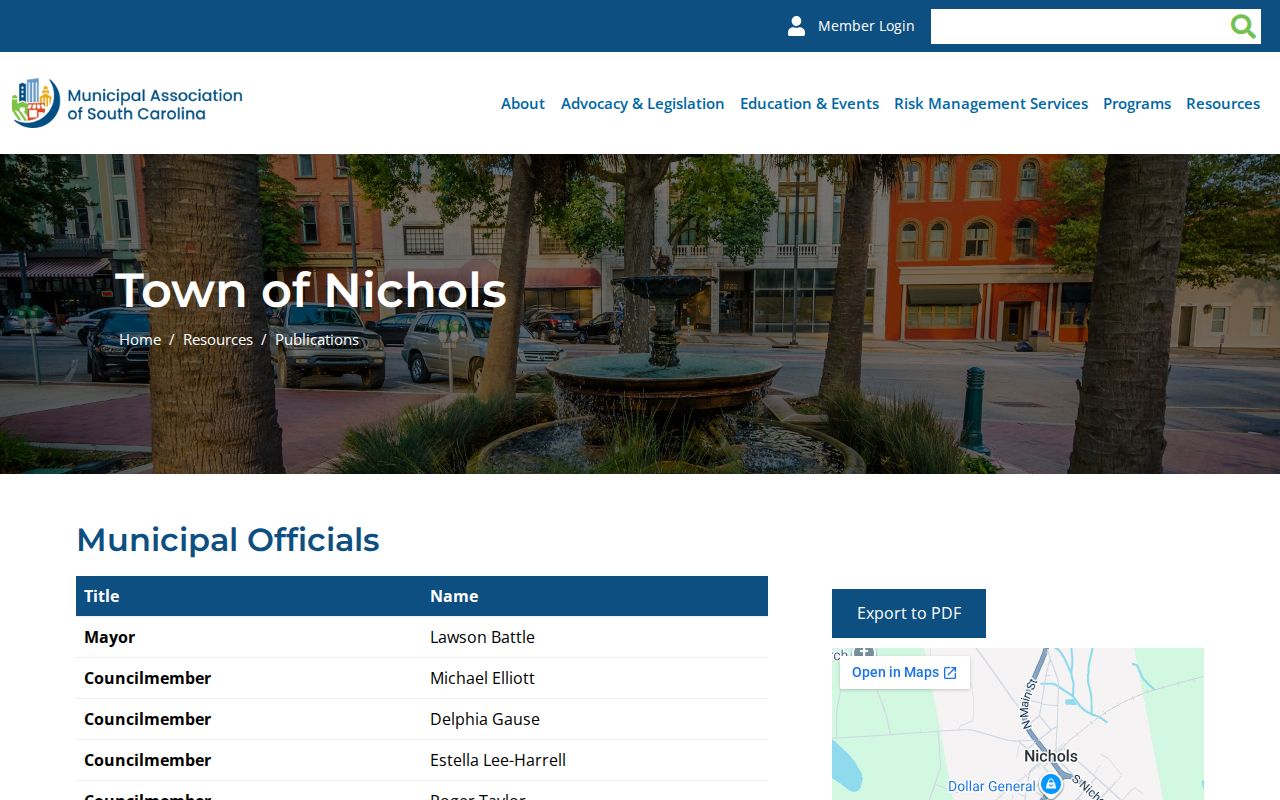Click the Nichols map thumbnail
The image size is (1280, 800).
coord(1018,724)
